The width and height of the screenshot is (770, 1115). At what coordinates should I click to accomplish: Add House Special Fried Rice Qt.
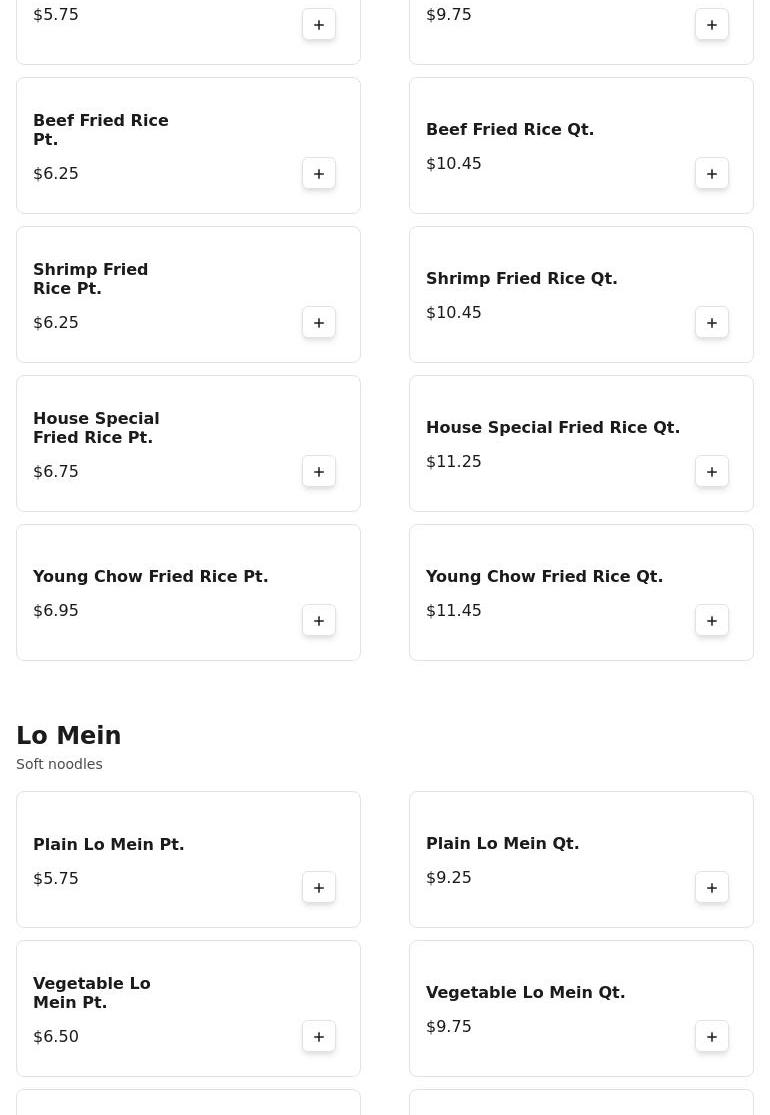(x=712, y=471)
